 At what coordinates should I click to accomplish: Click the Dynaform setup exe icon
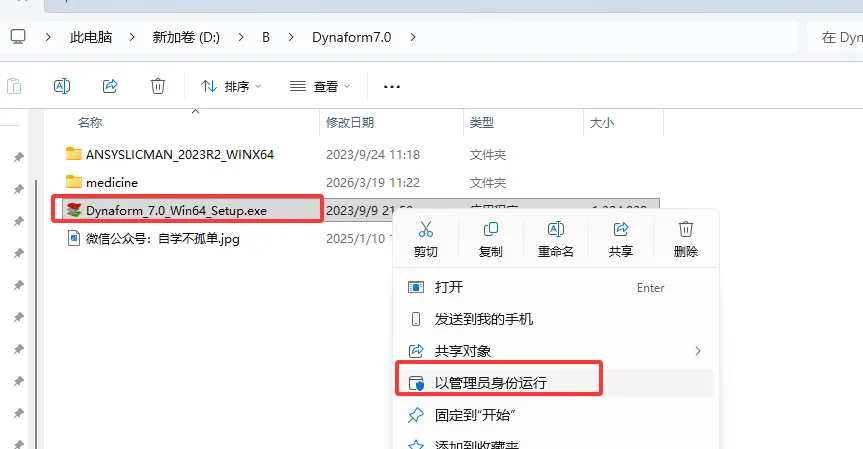(74, 210)
